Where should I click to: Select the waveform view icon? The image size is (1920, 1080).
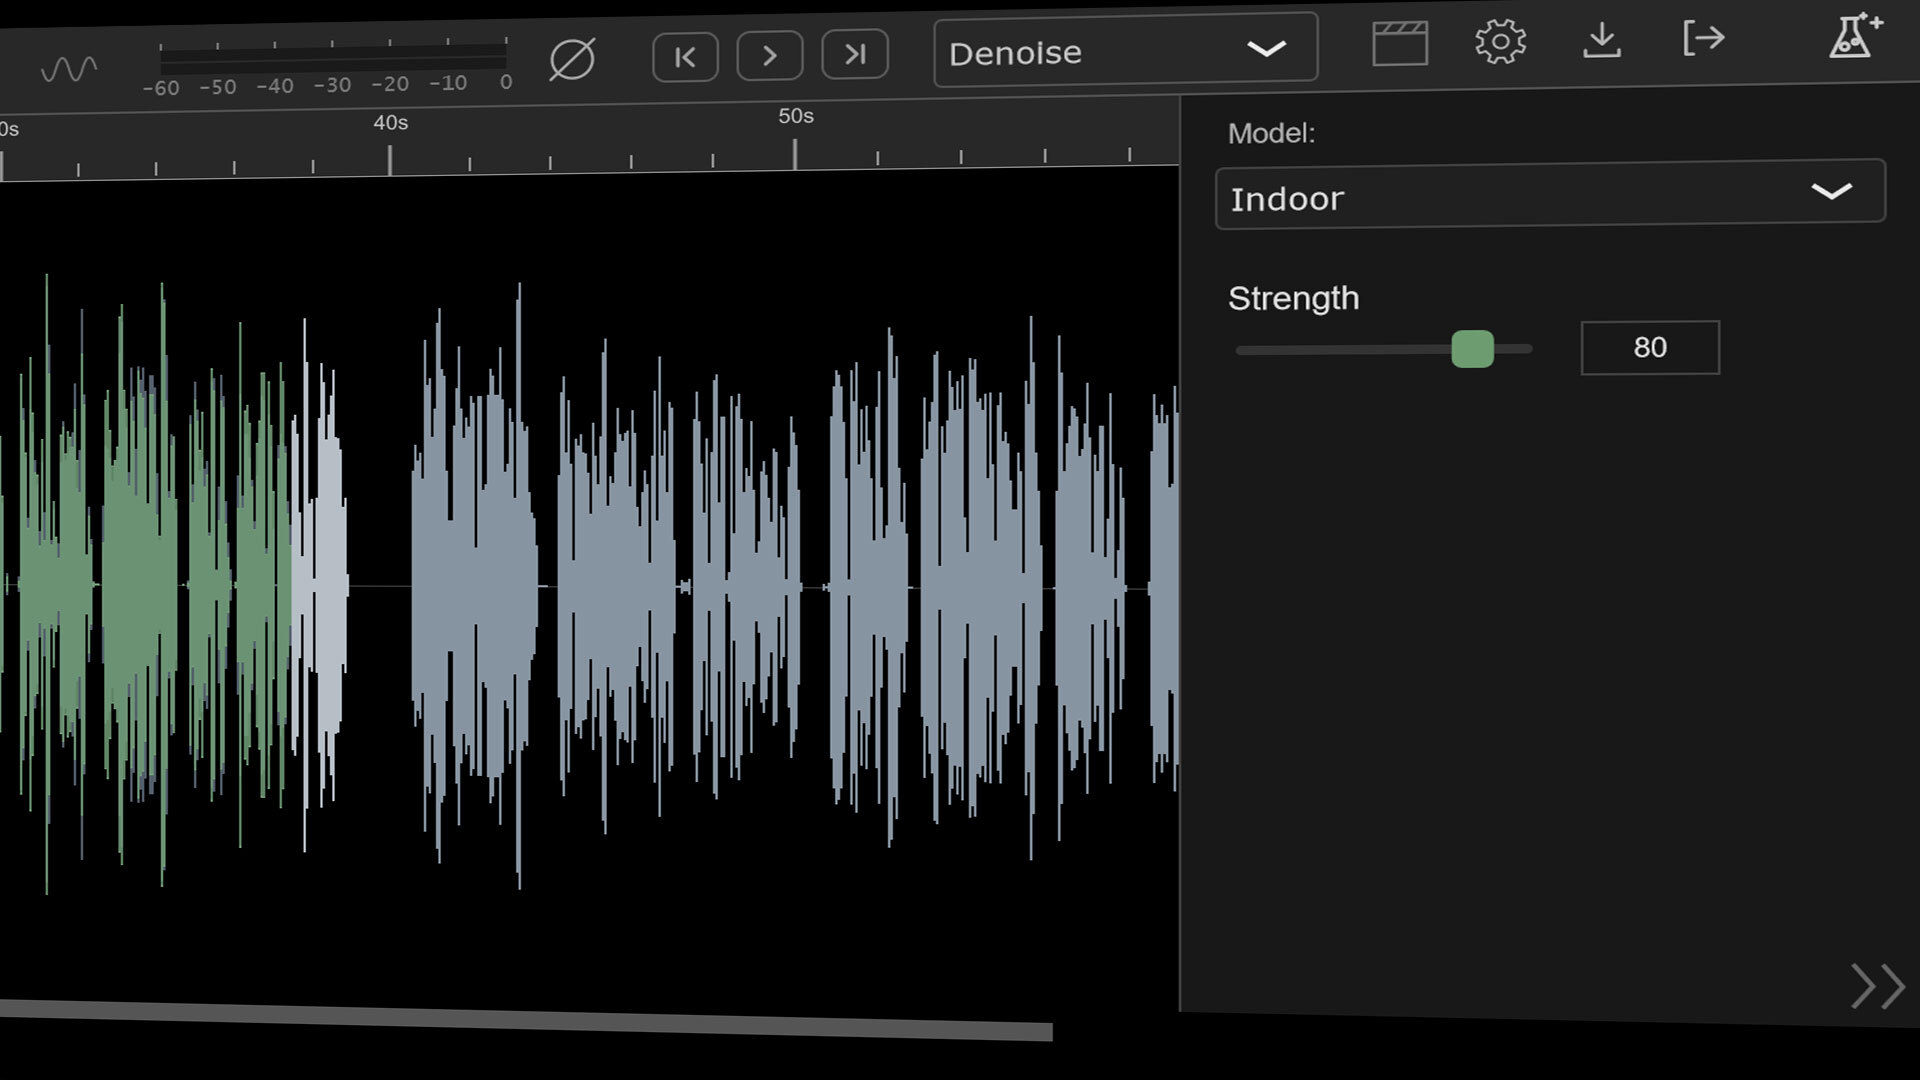point(69,67)
